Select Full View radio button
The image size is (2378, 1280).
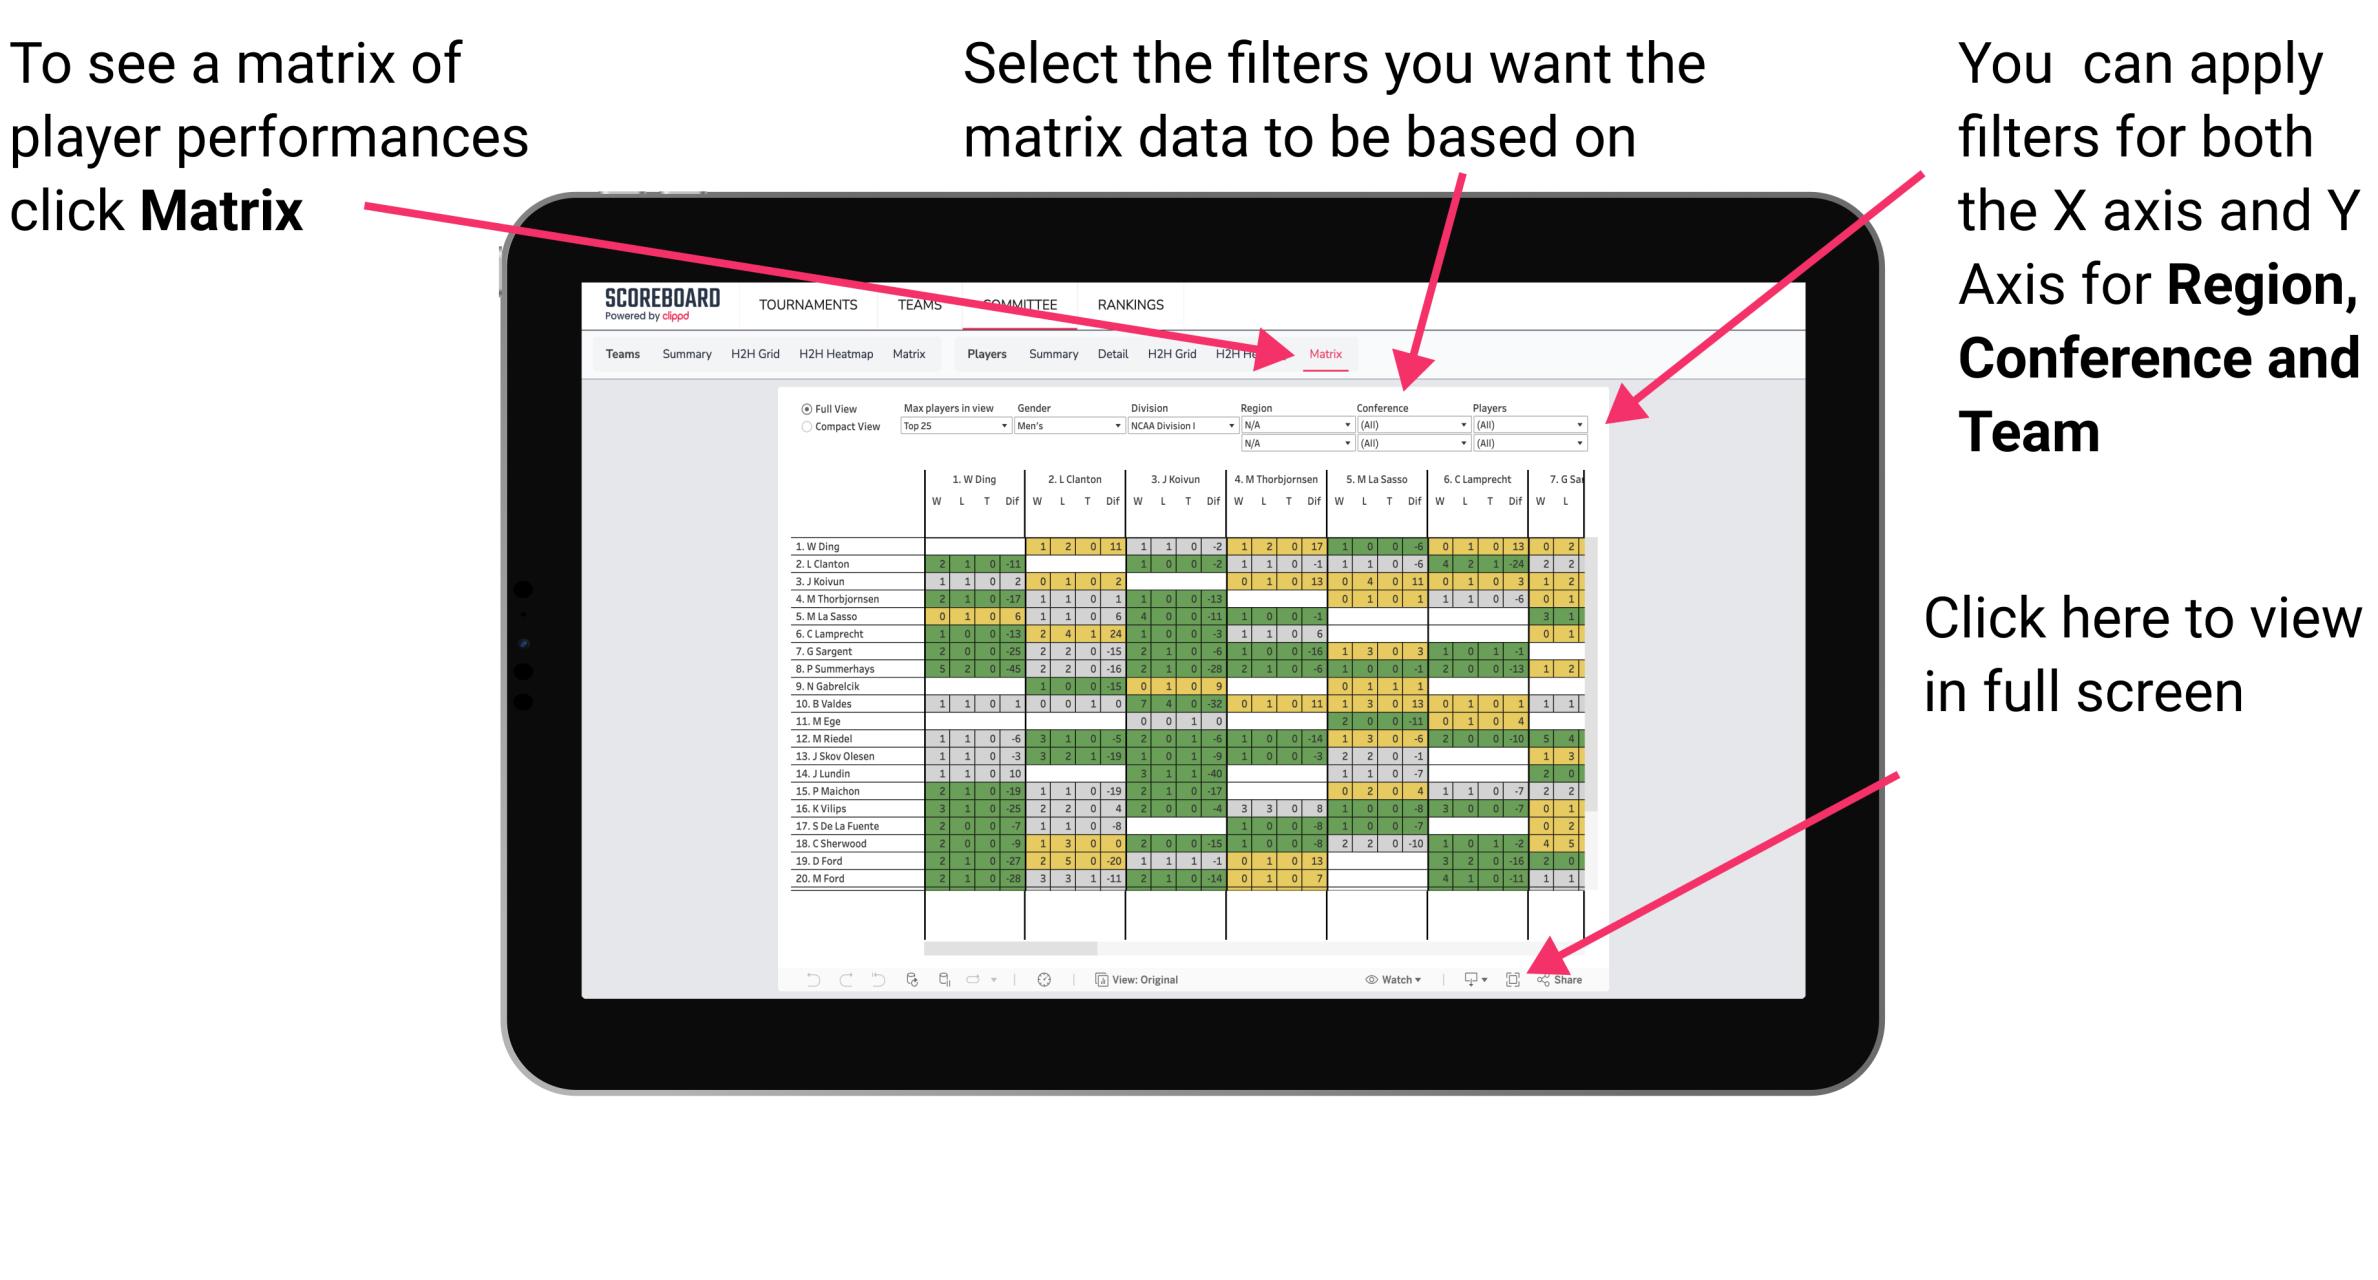[804, 411]
